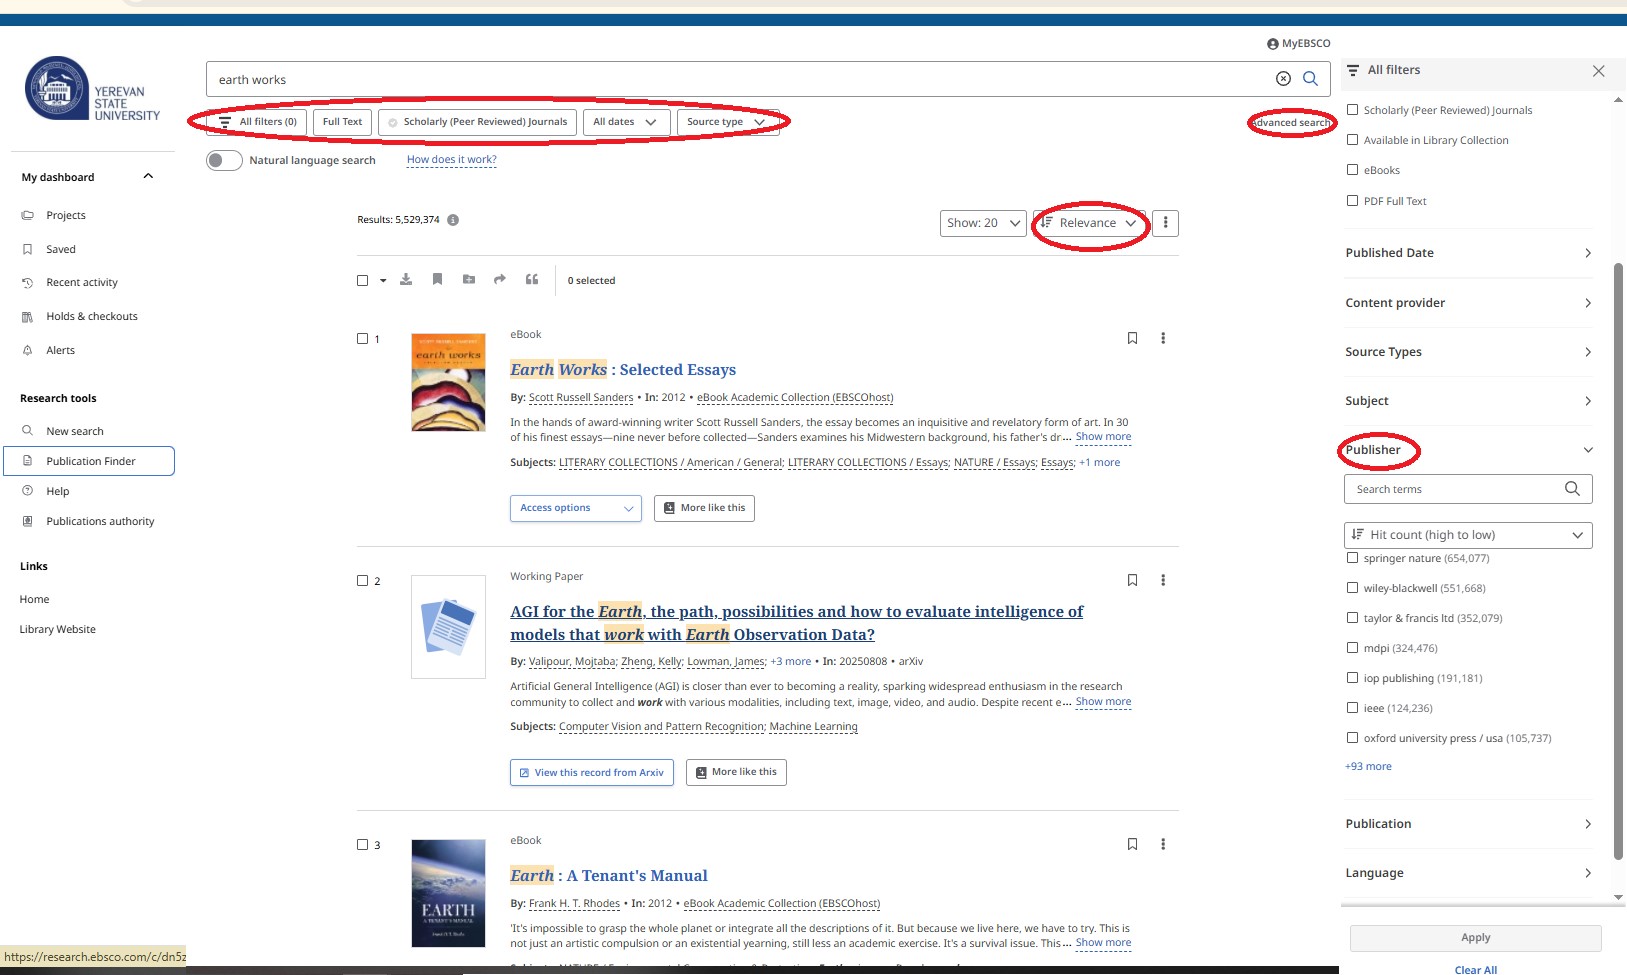Open Show: 20 results dropdown

[983, 223]
